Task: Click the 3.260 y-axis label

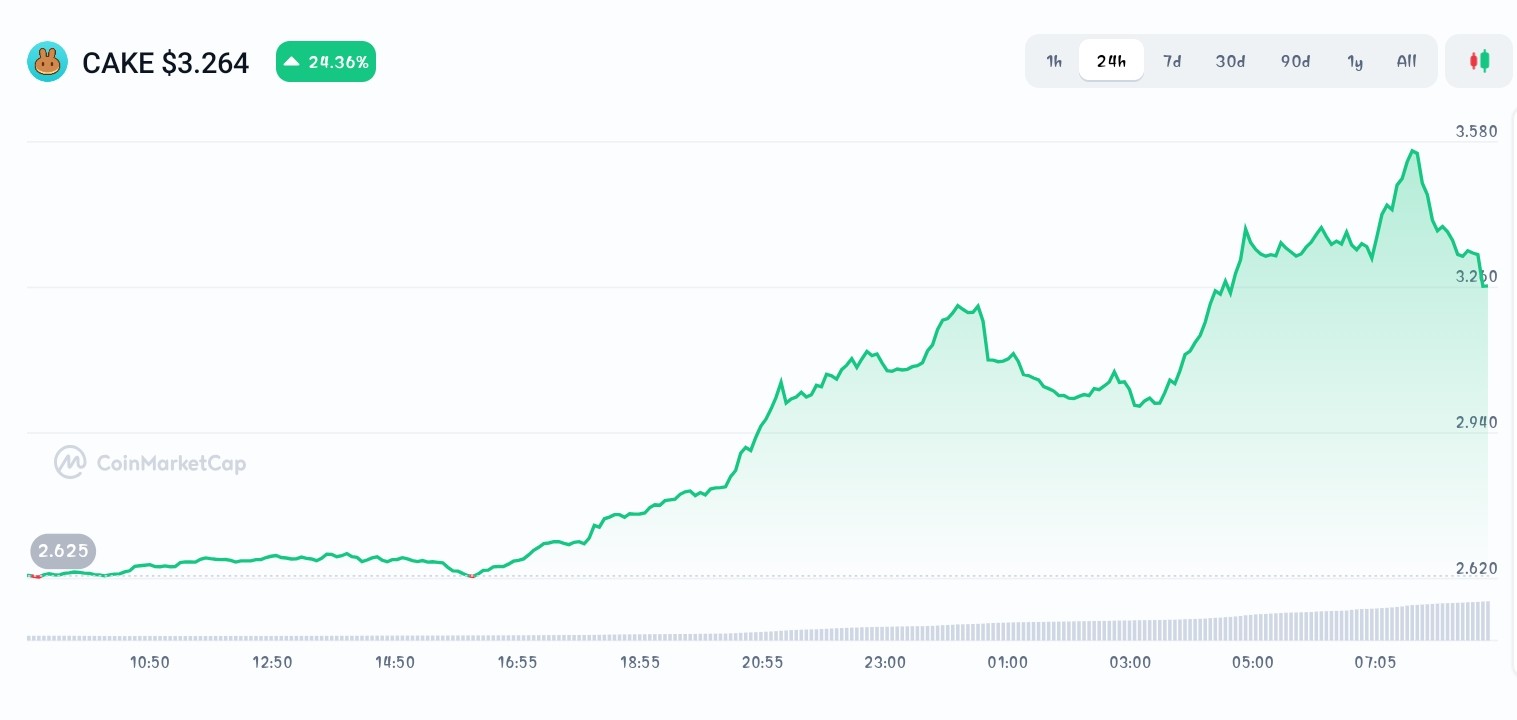Action: coord(1476,276)
